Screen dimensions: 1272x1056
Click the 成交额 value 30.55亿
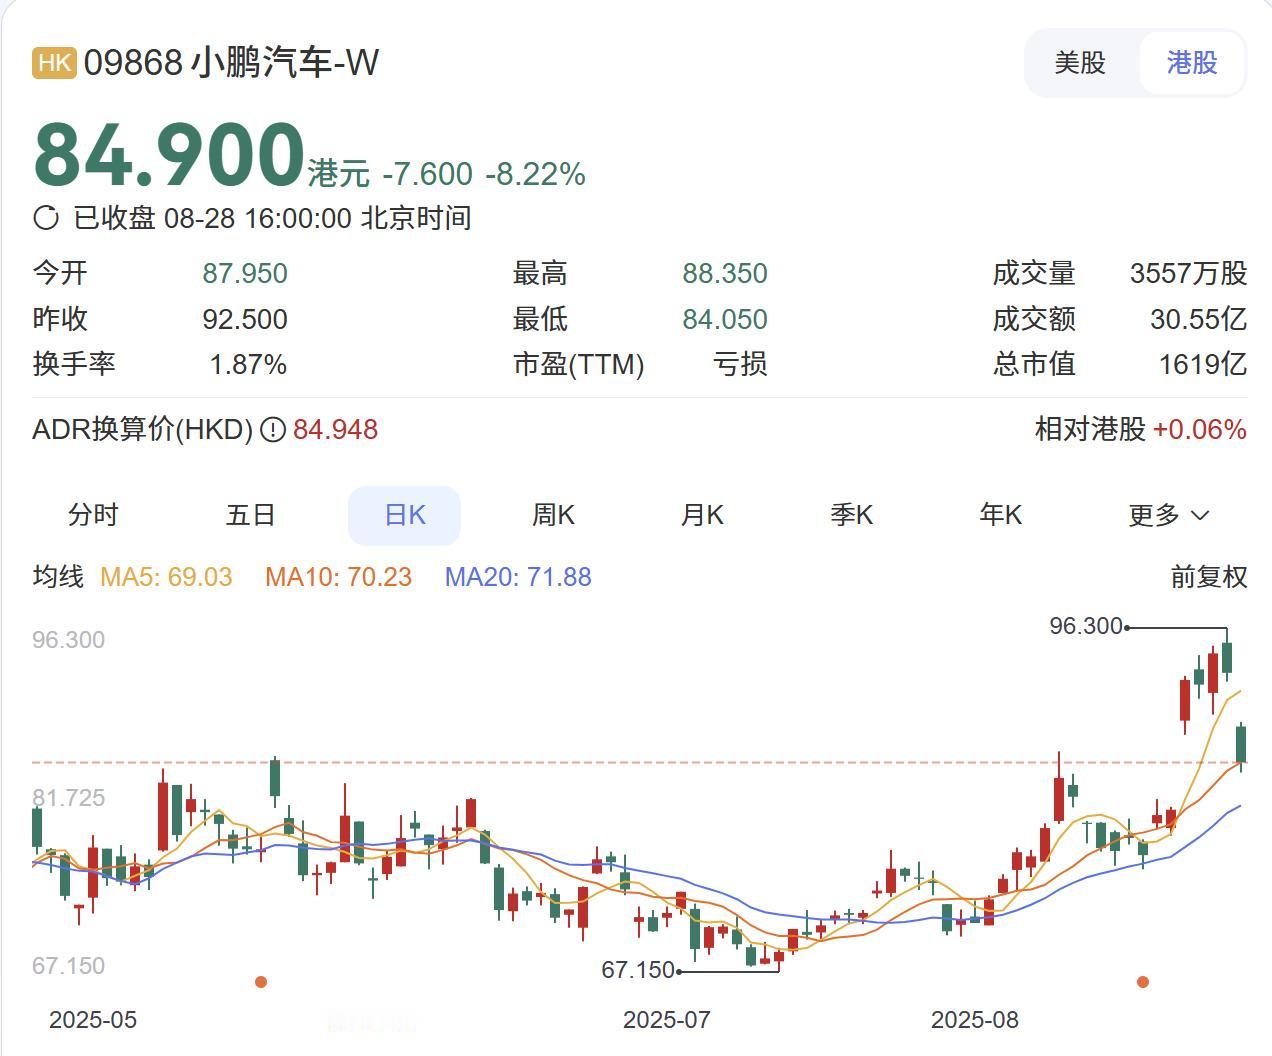pos(1199,319)
